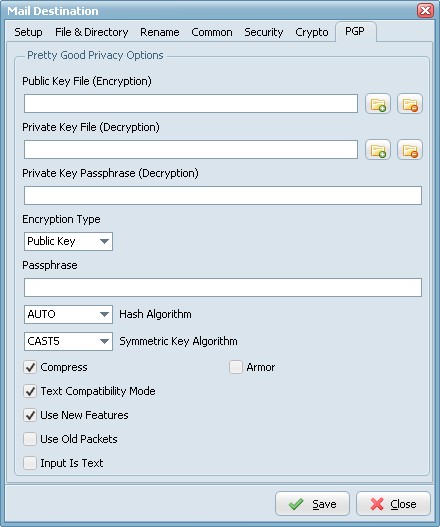Enable the Armor checkbox
440x527 pixels.
point(236,367)
